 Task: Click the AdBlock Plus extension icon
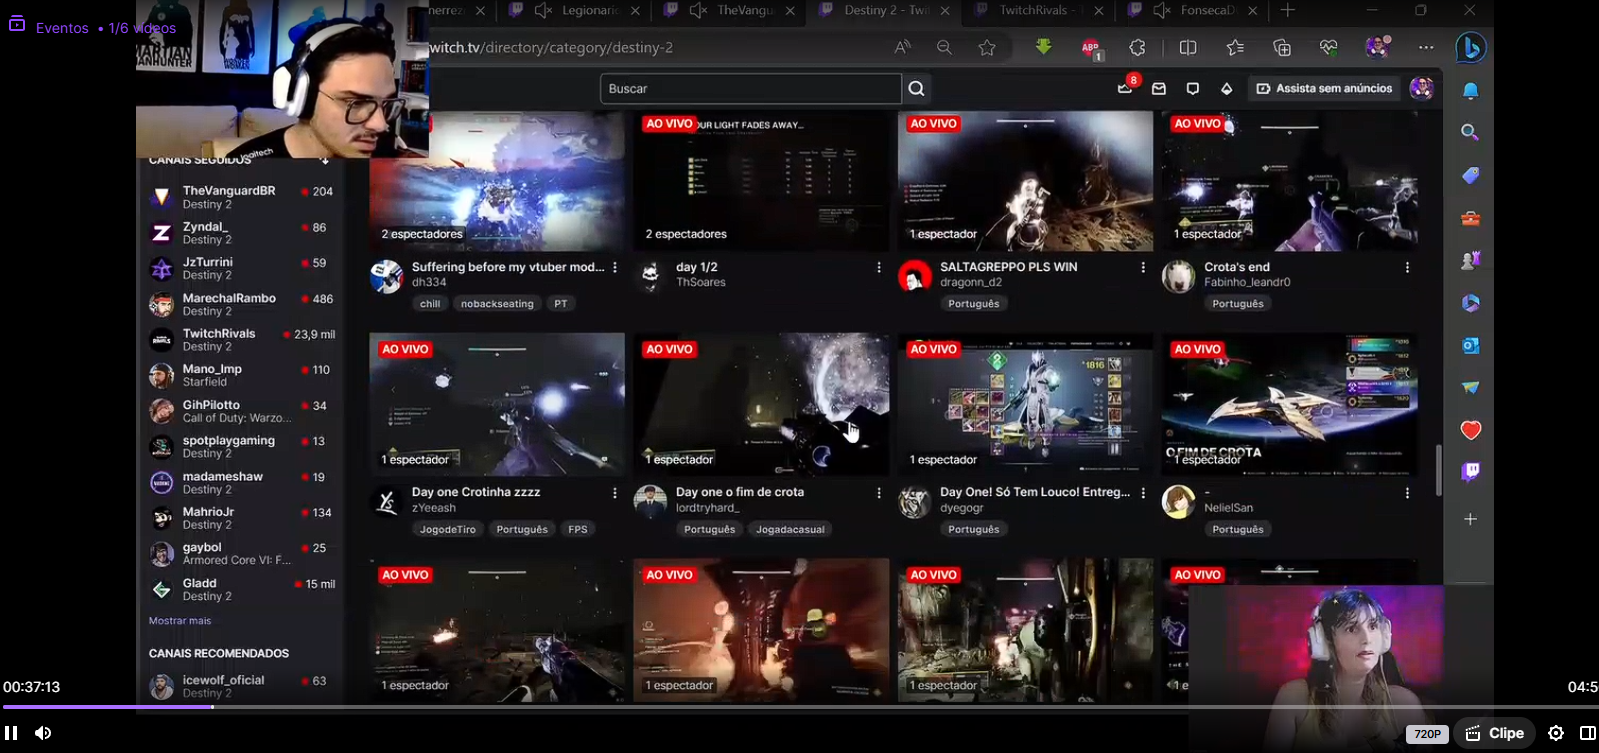pyautogui.click(x=1090, y=48)
